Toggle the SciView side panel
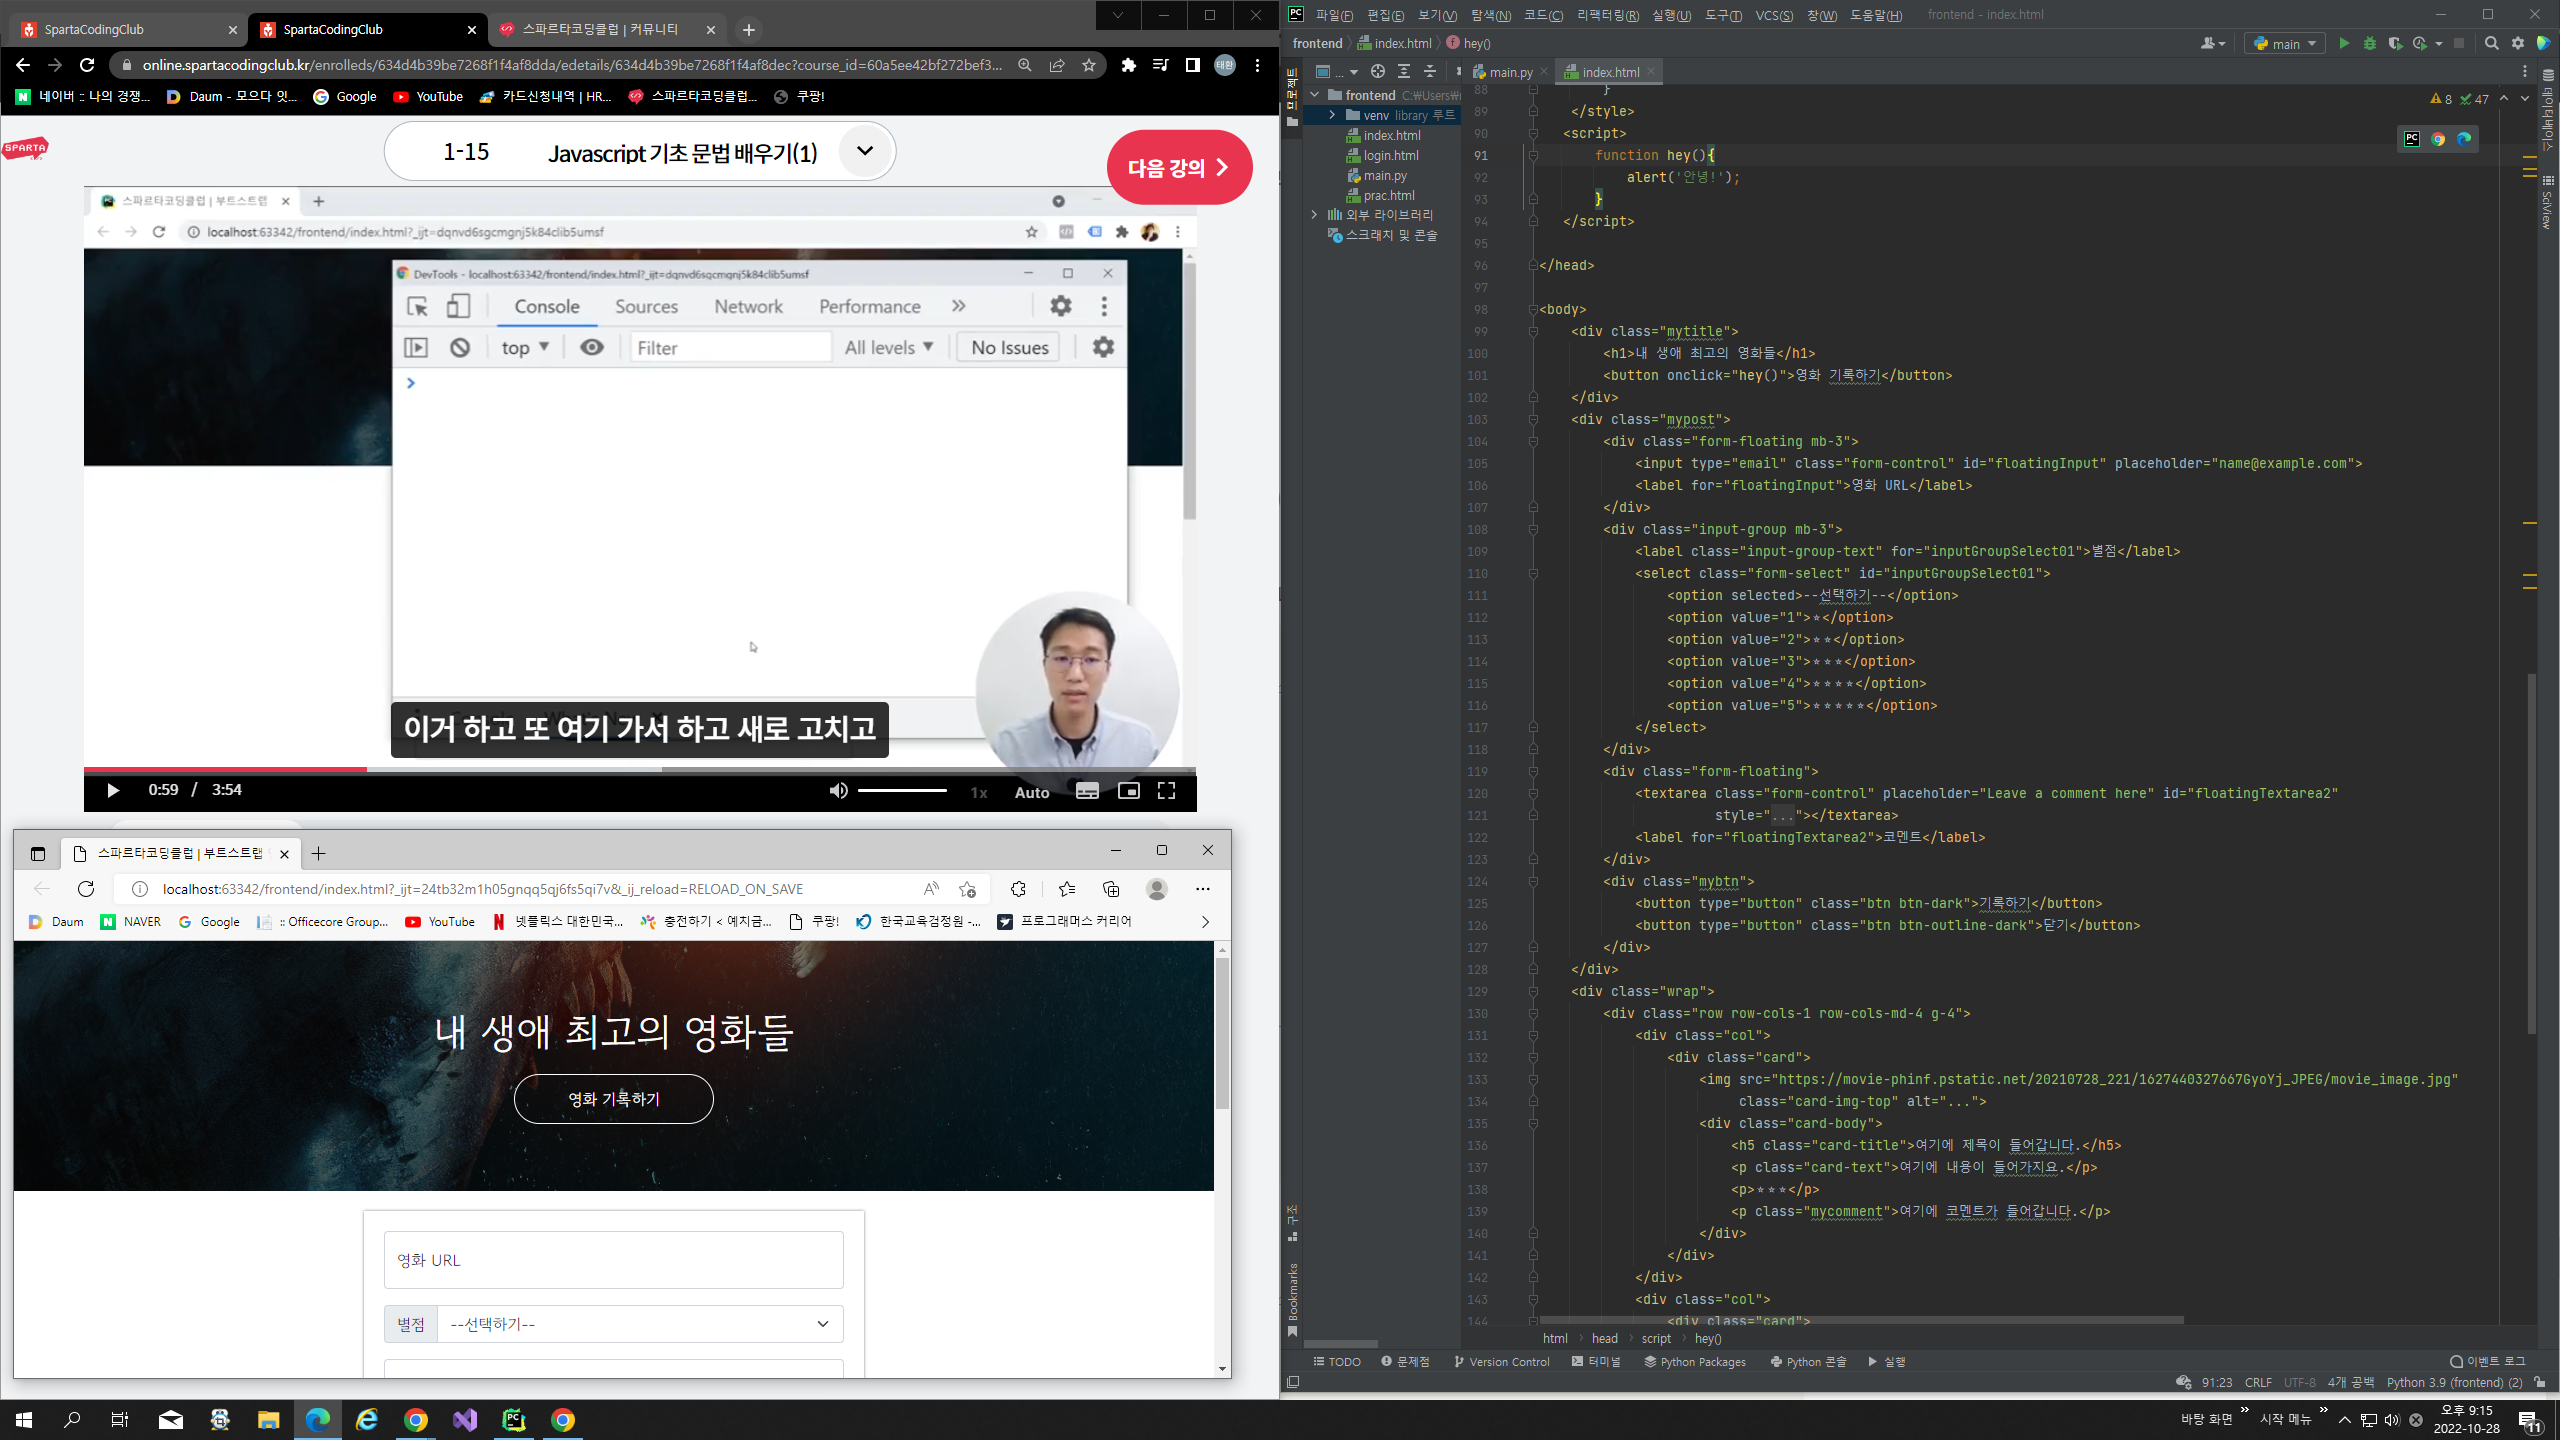 click(x=2548, y=203)
